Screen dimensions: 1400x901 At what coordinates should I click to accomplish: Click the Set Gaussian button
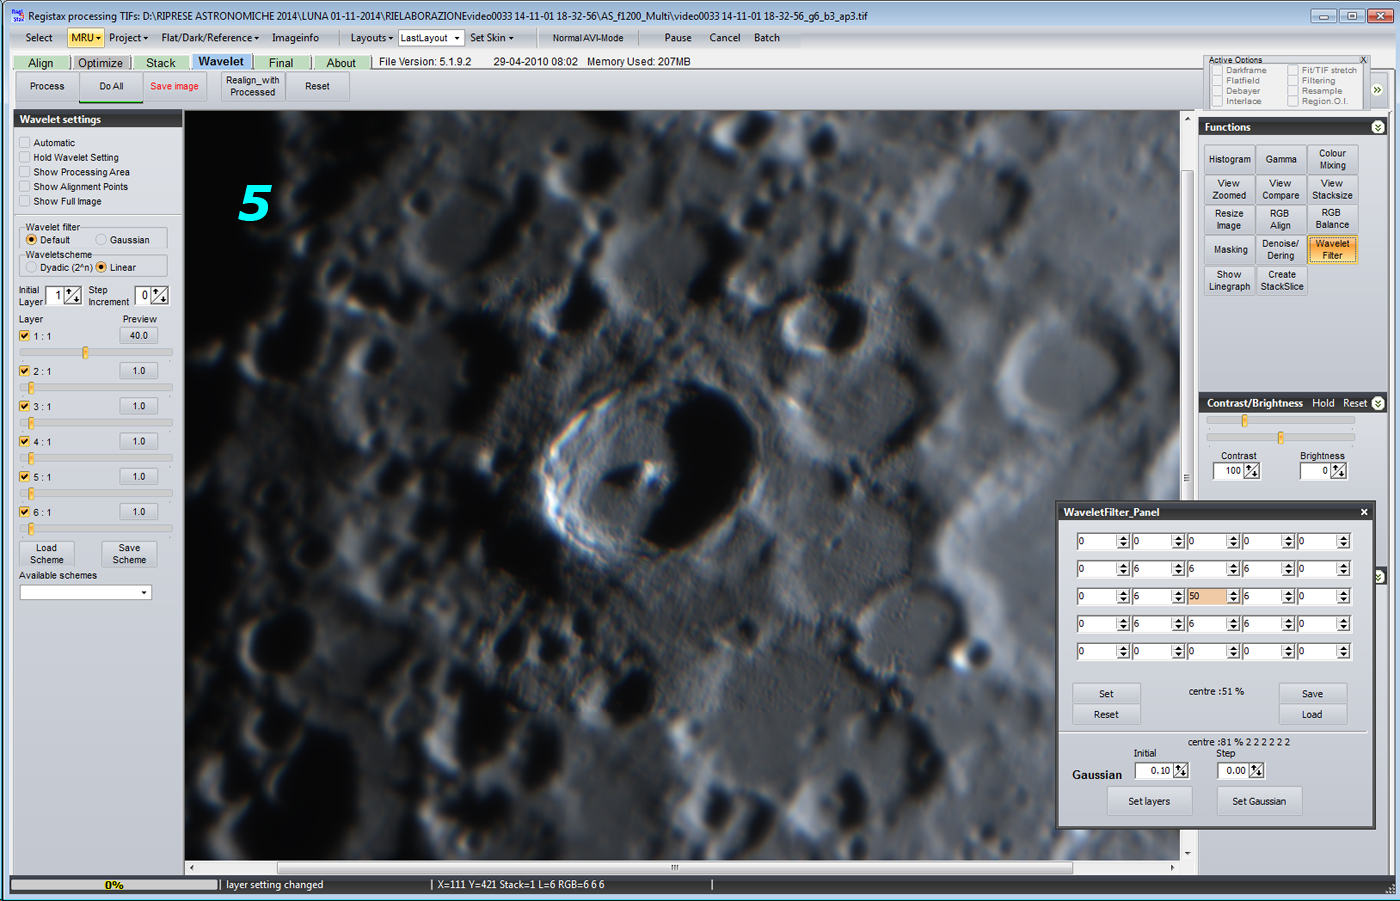[1259, 801]
